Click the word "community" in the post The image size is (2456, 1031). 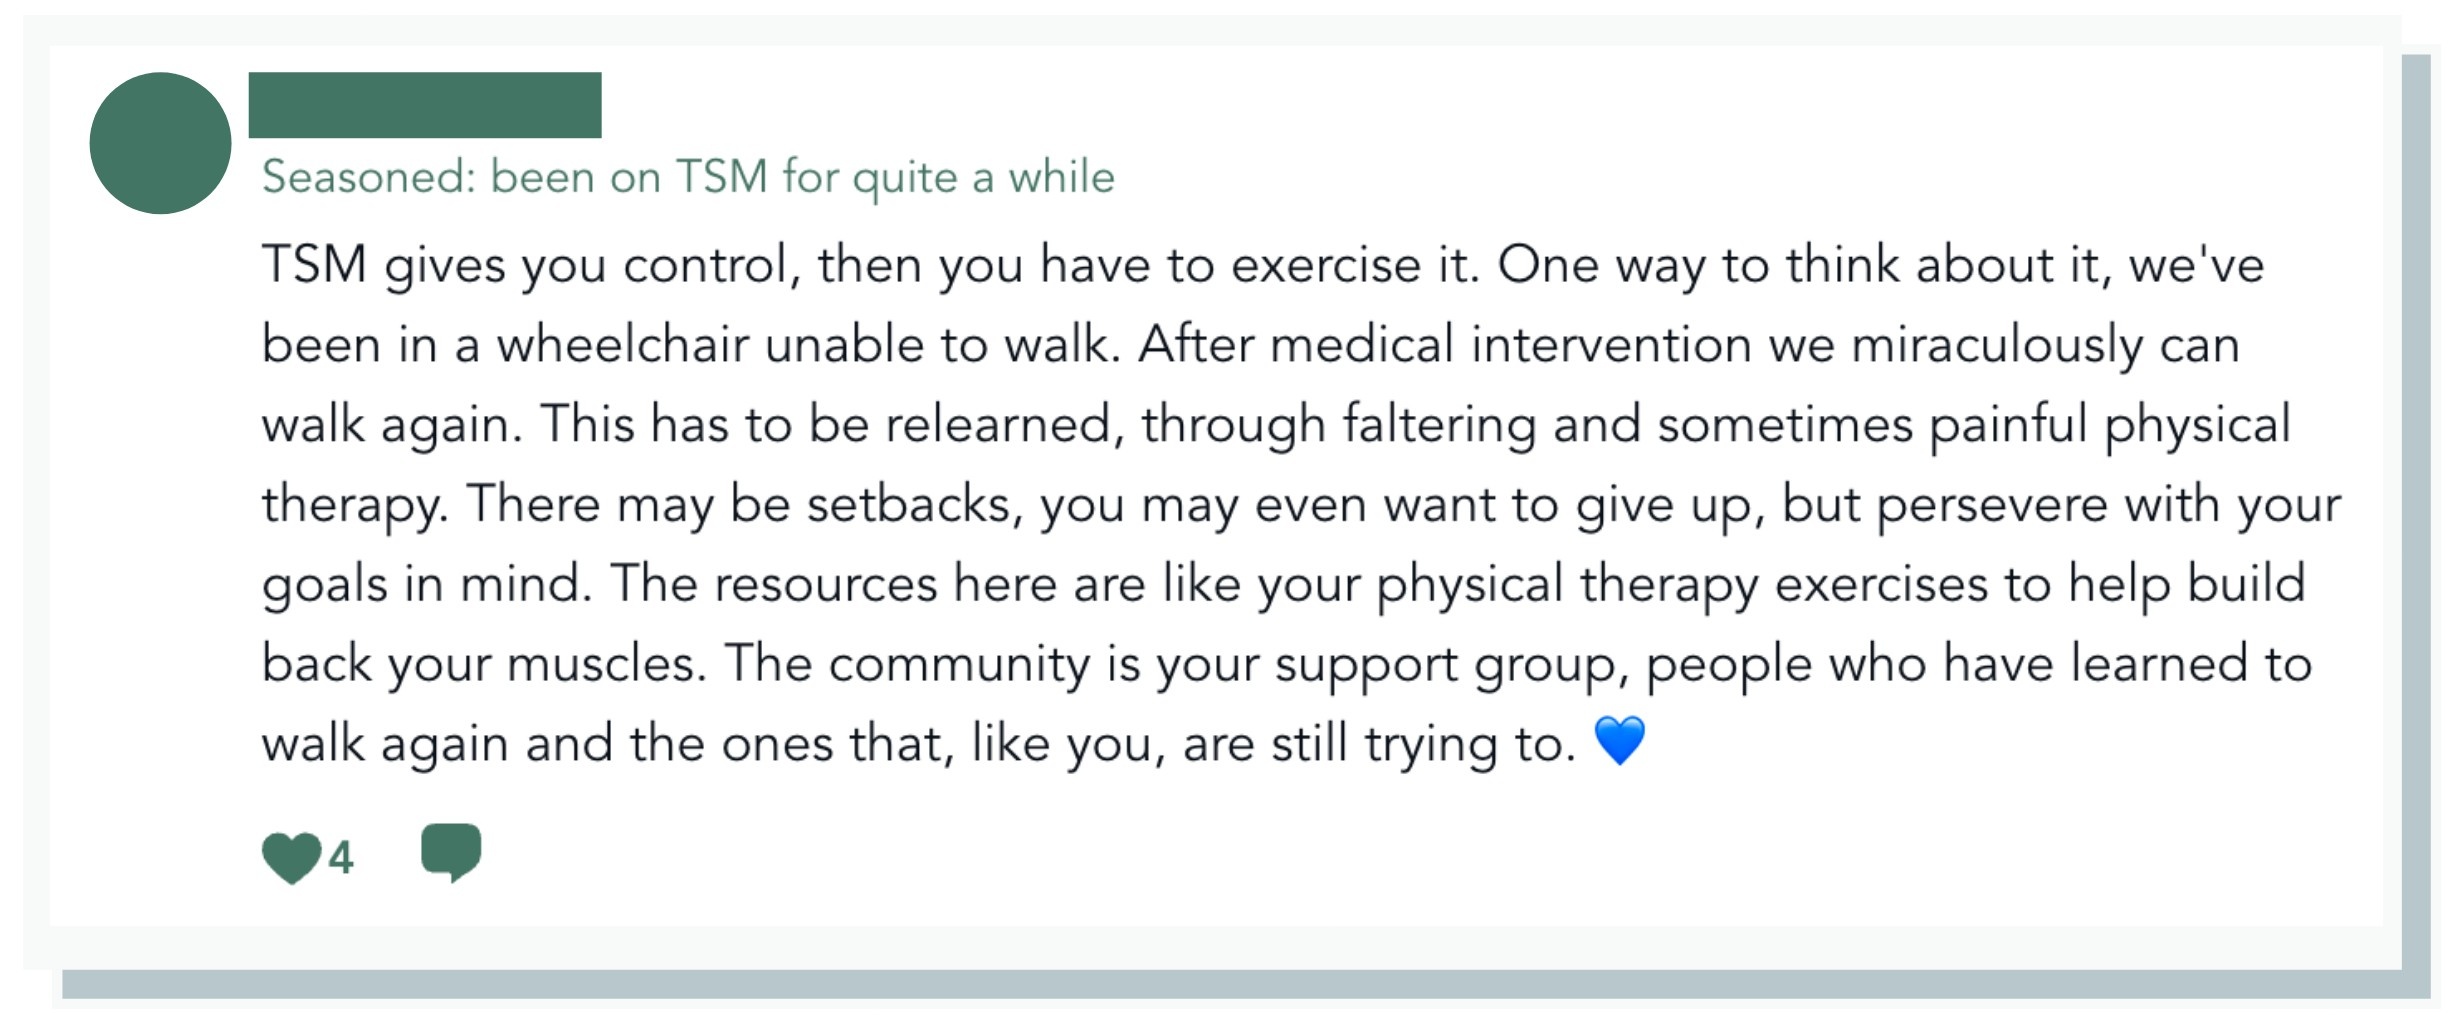[x=958, y=665]
